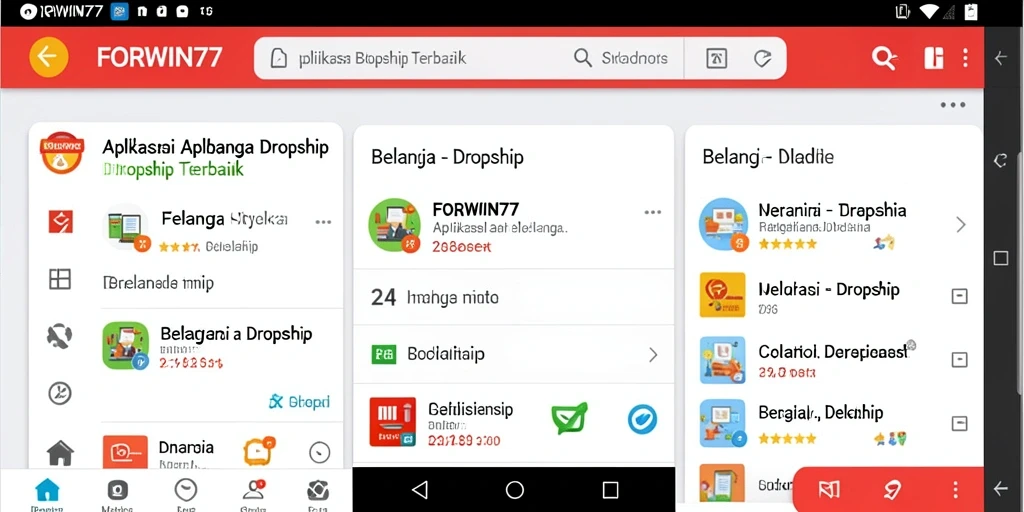
Task: Select the globe icon in left sidebar
Action: point(59,336)
